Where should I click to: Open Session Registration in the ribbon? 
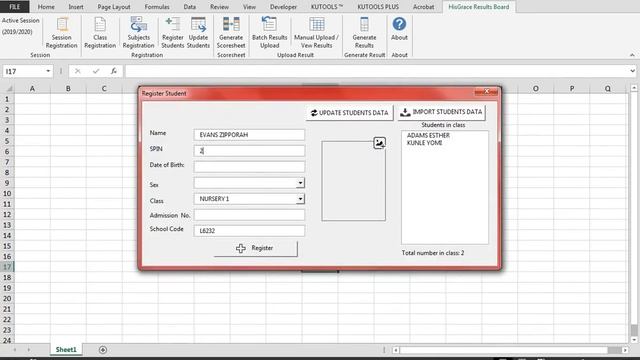coord(61,33)
